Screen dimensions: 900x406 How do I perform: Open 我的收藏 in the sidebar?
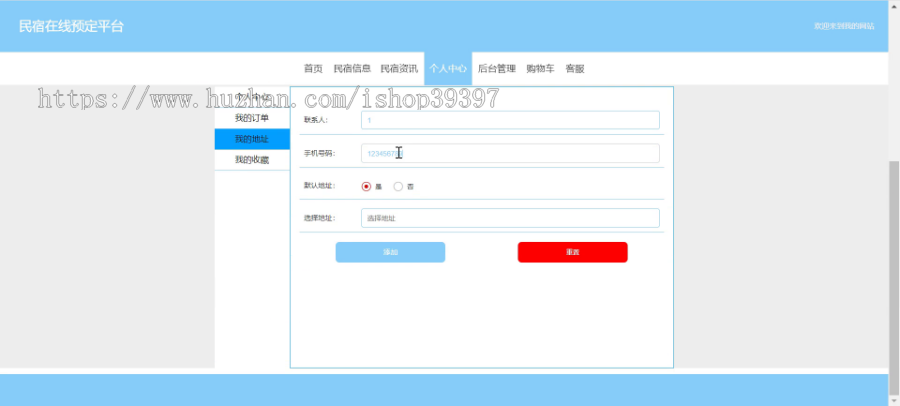point(252,160)
